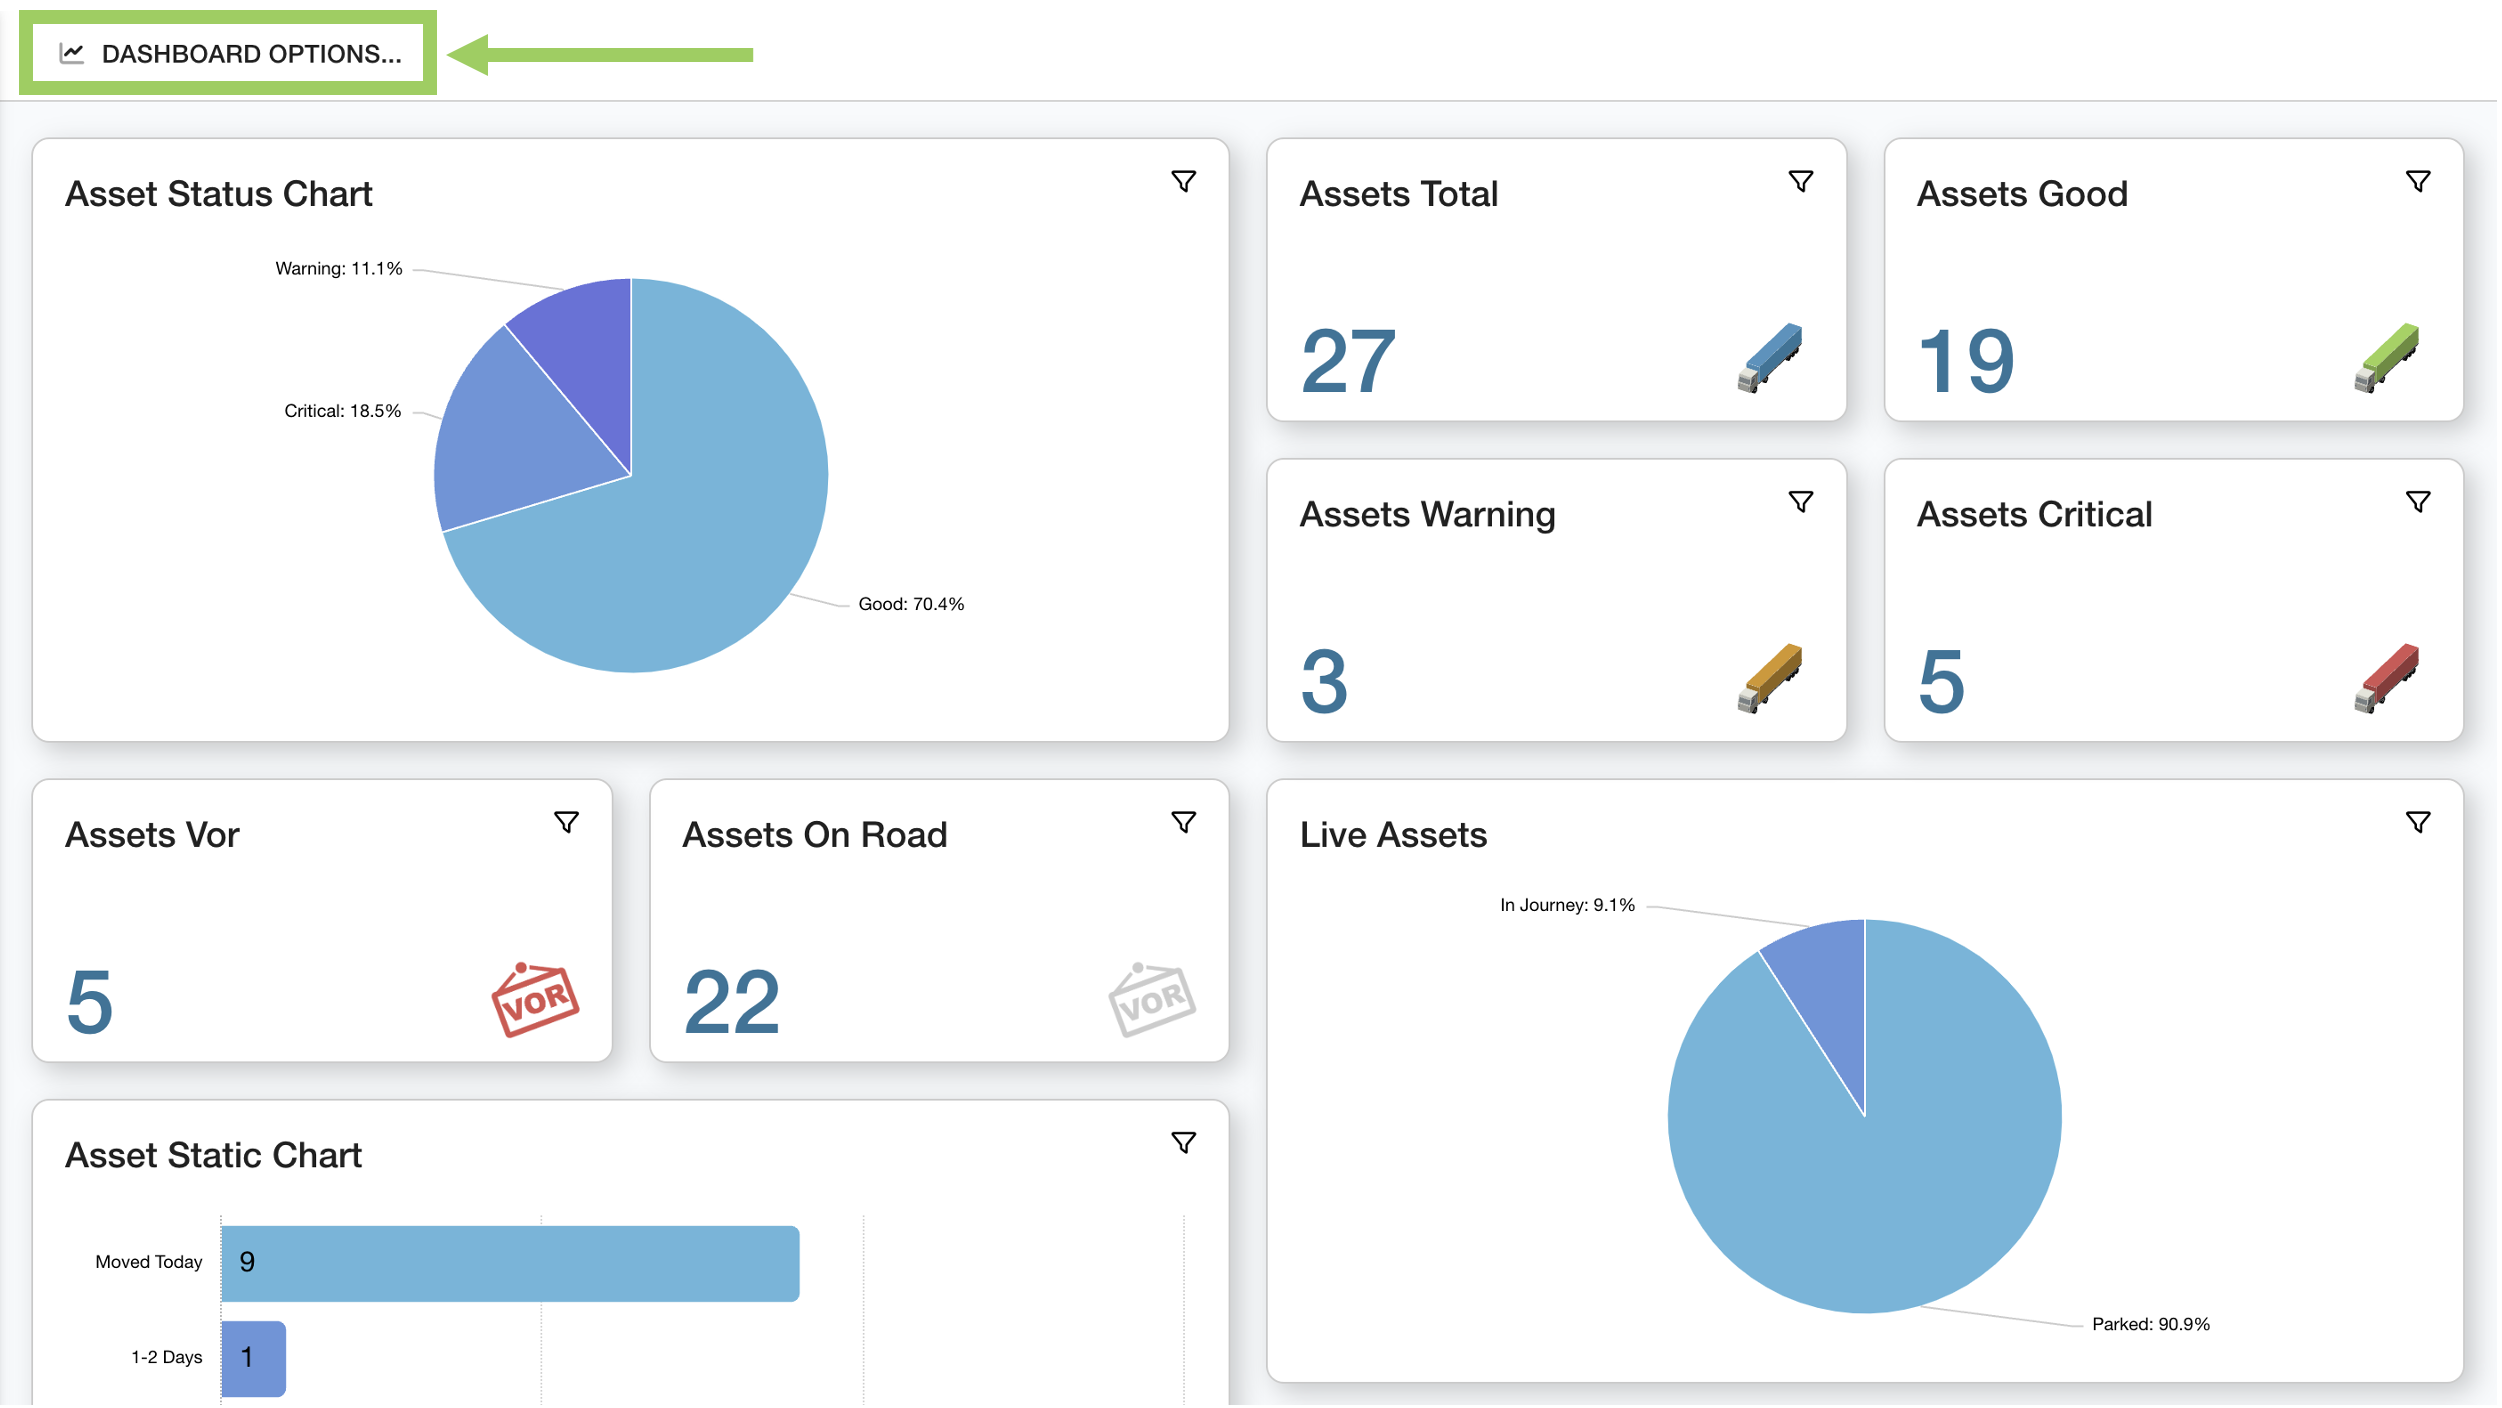Open the Assets Good filter funnel
Screen dimensions: 2502x1408
click(2419, 181)
